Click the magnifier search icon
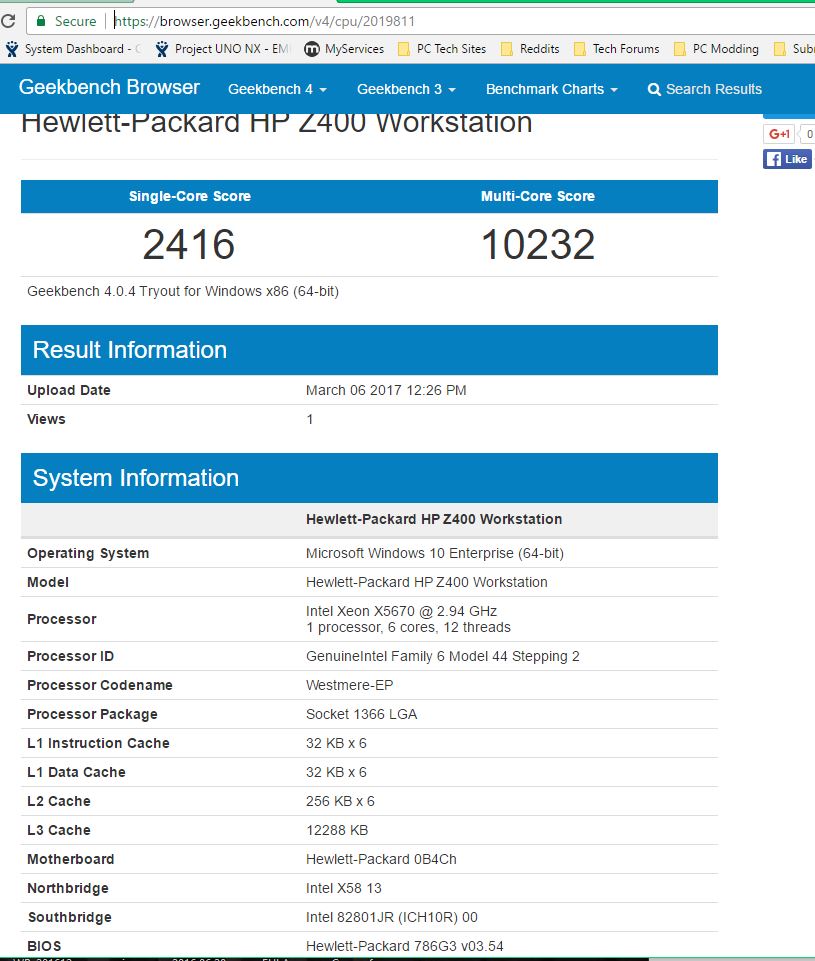The height and width of the screenshot is (961, 815). pyautogui.click(x=654, y=89)
